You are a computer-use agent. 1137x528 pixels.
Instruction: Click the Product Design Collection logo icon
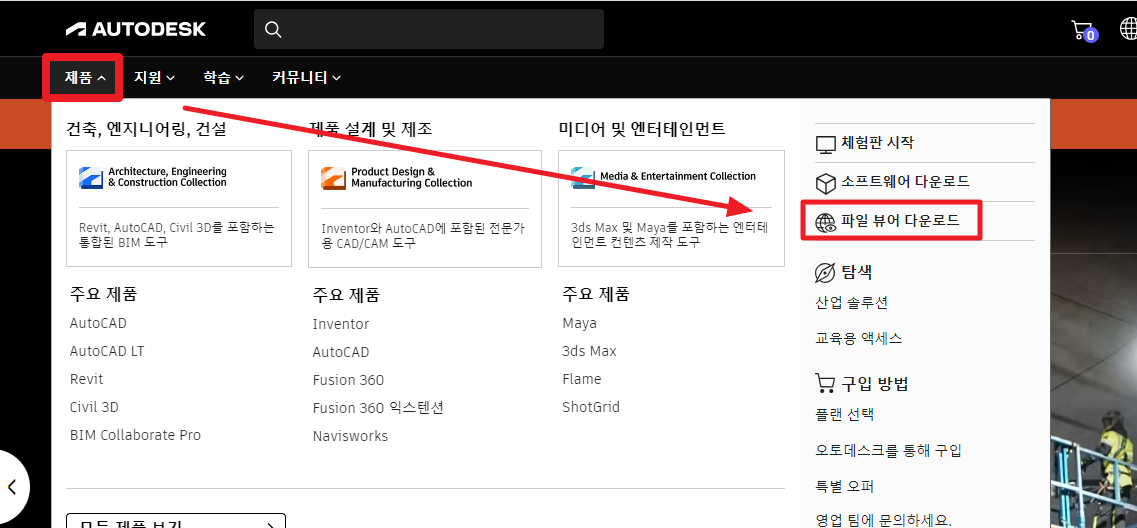(334, 178)
